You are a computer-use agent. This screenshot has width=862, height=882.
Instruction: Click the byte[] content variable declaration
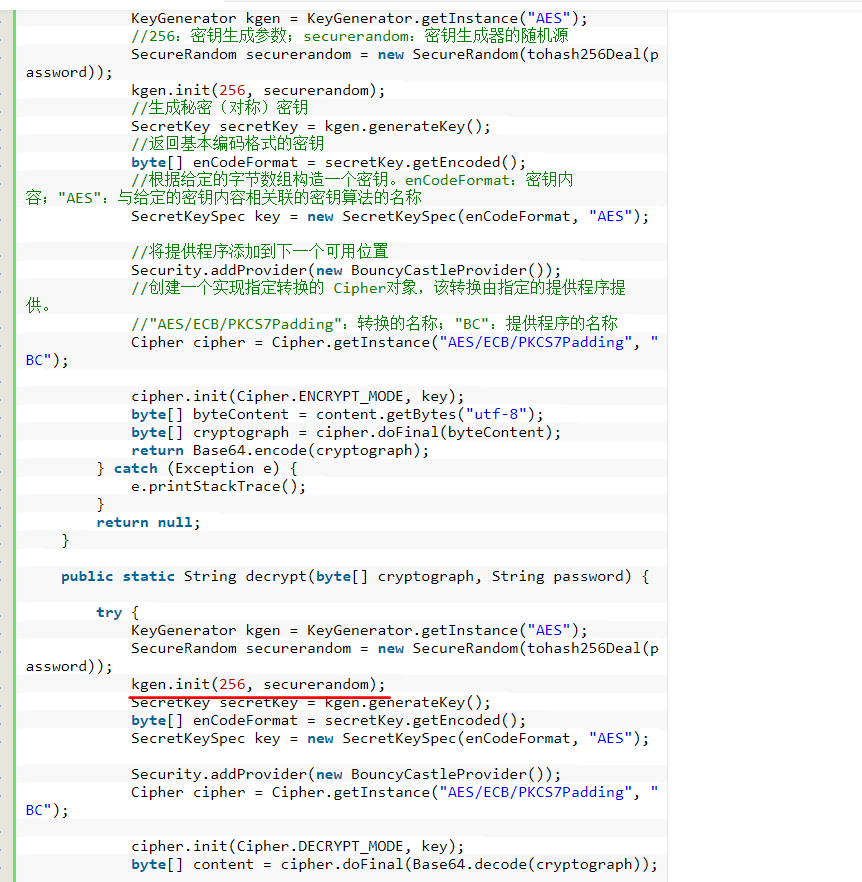coord(192,865)
